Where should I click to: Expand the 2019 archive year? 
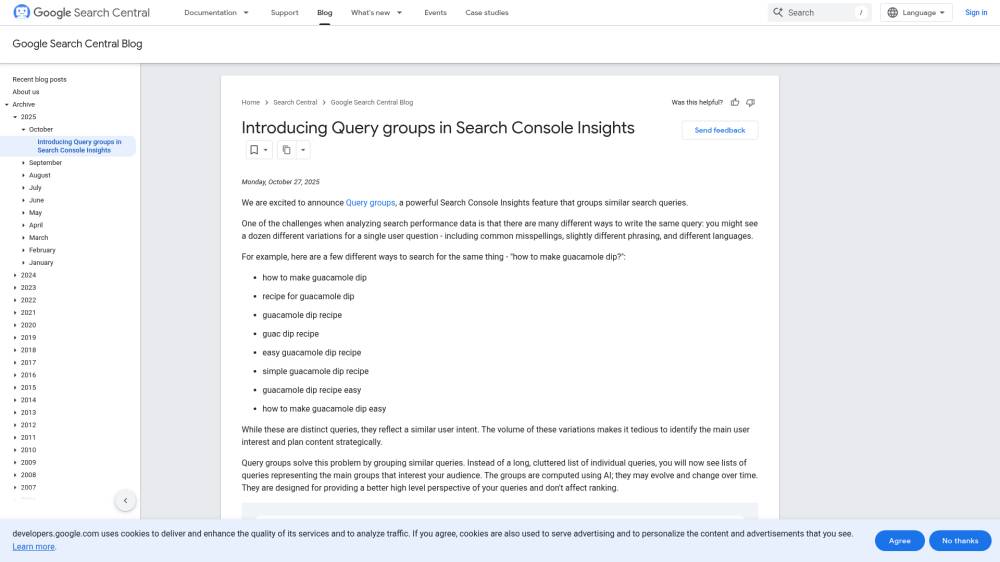tap(15, 337)
